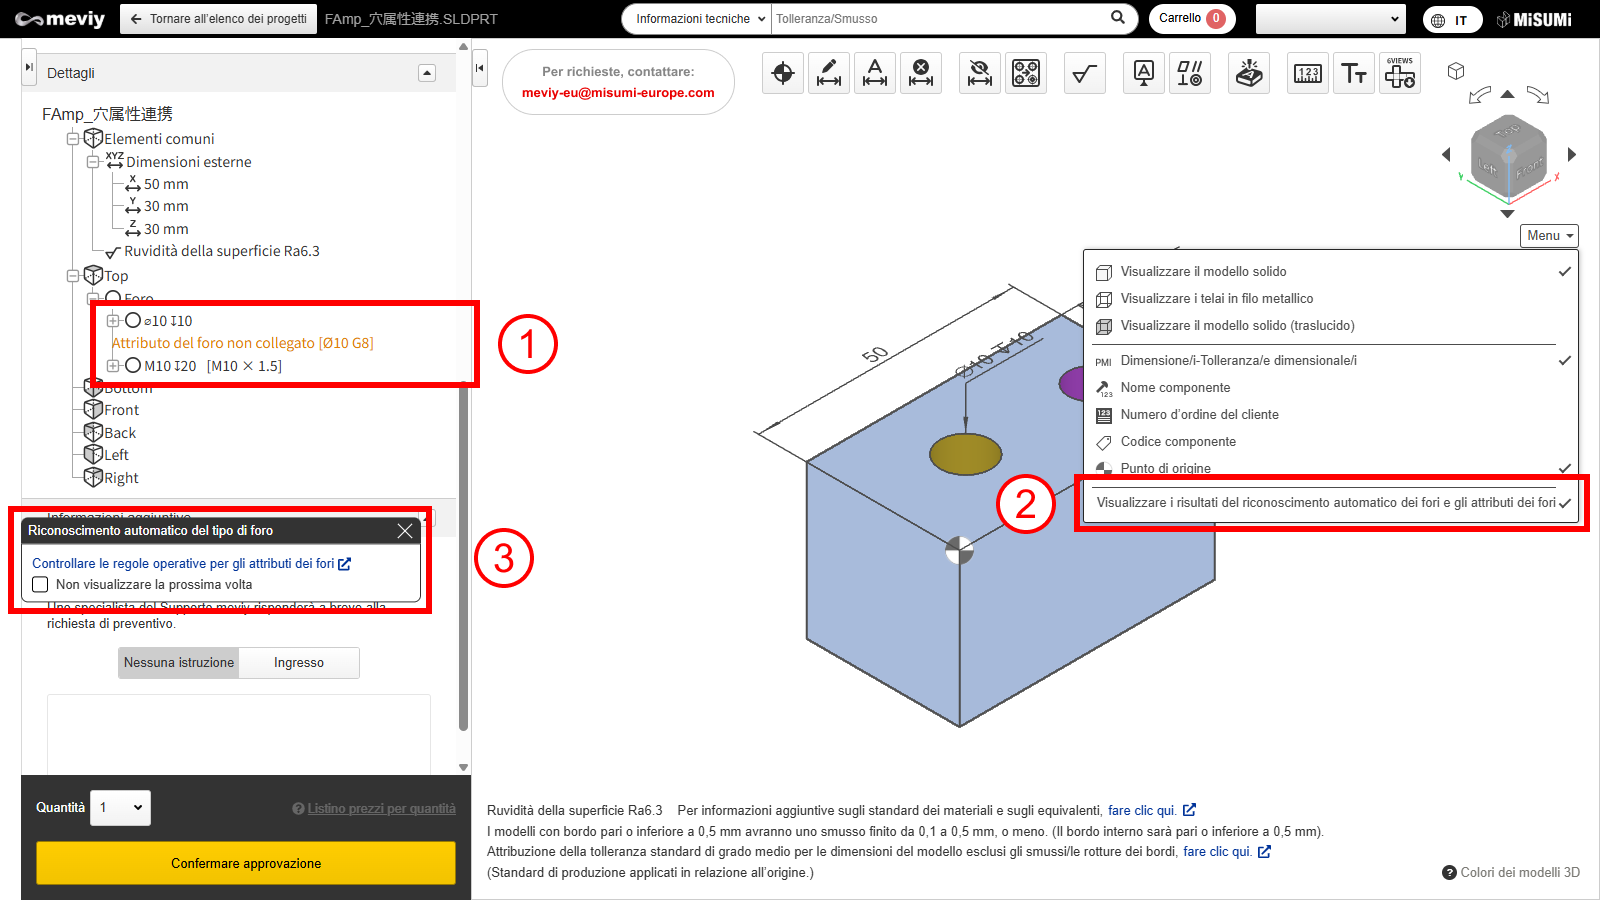Open the surface roughness tool
The height and width of the screenshot is (900, 1600).
coord(1085,73)
